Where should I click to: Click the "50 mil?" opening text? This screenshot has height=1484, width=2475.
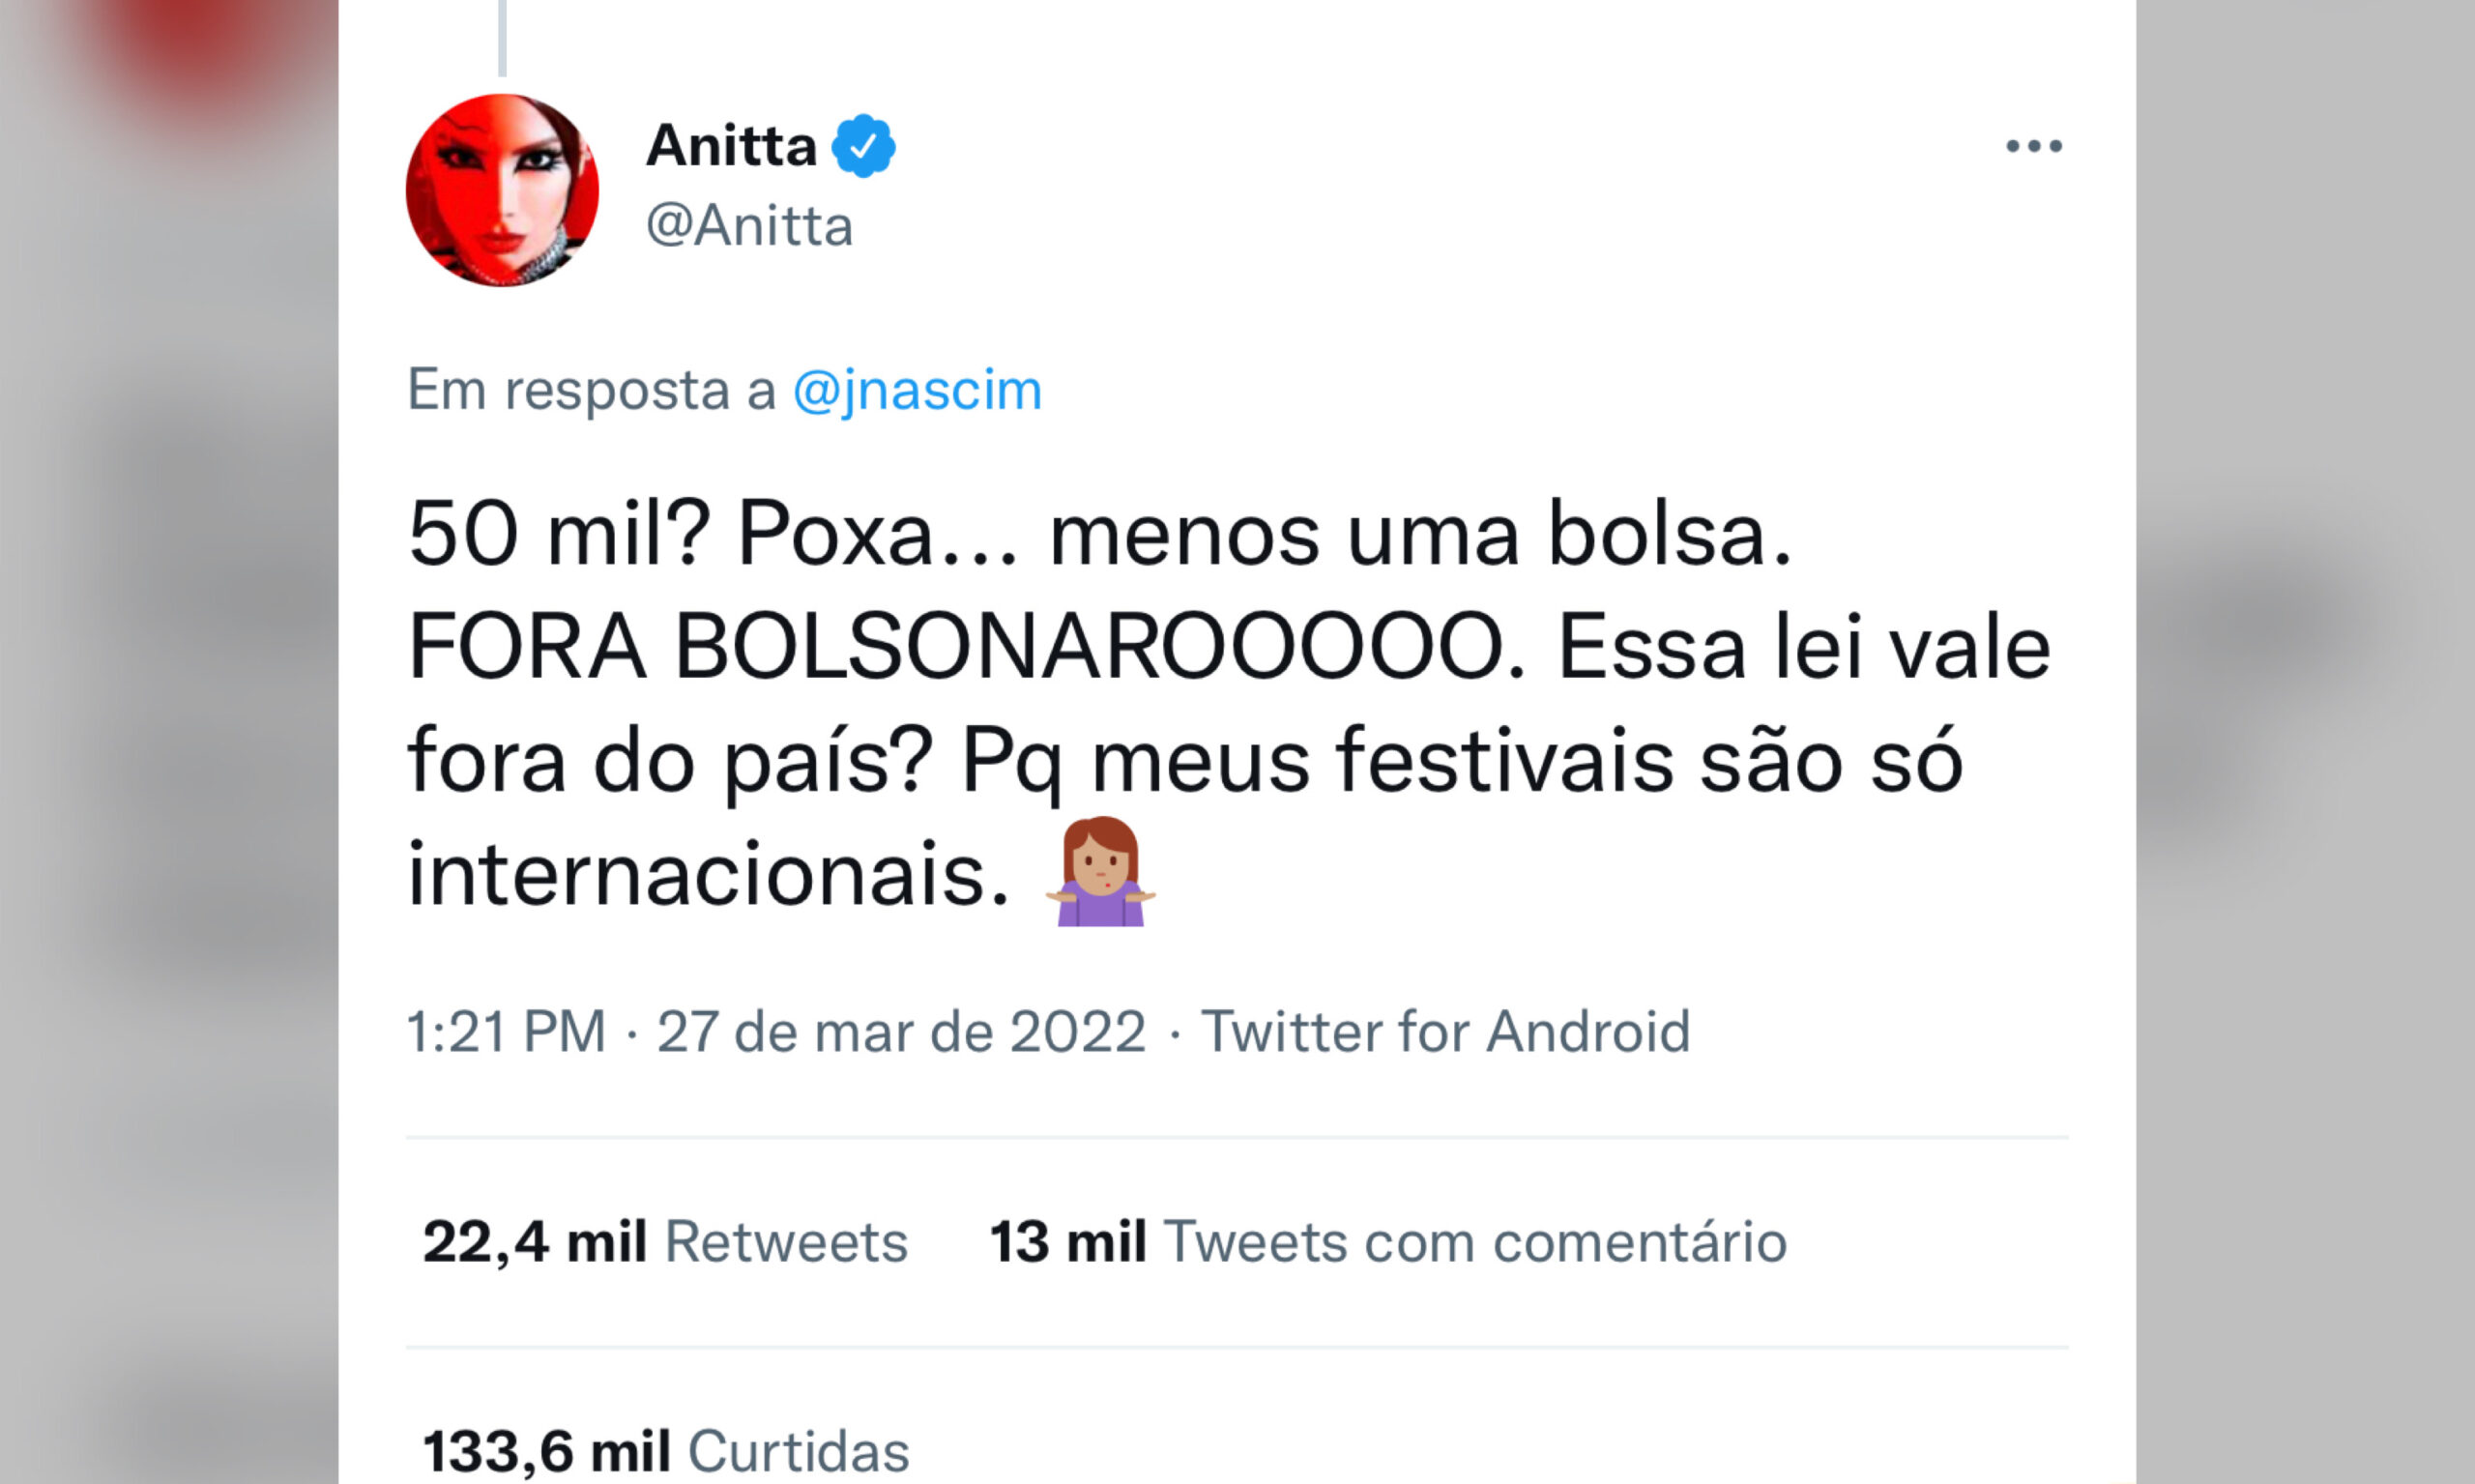coord(559,535)
